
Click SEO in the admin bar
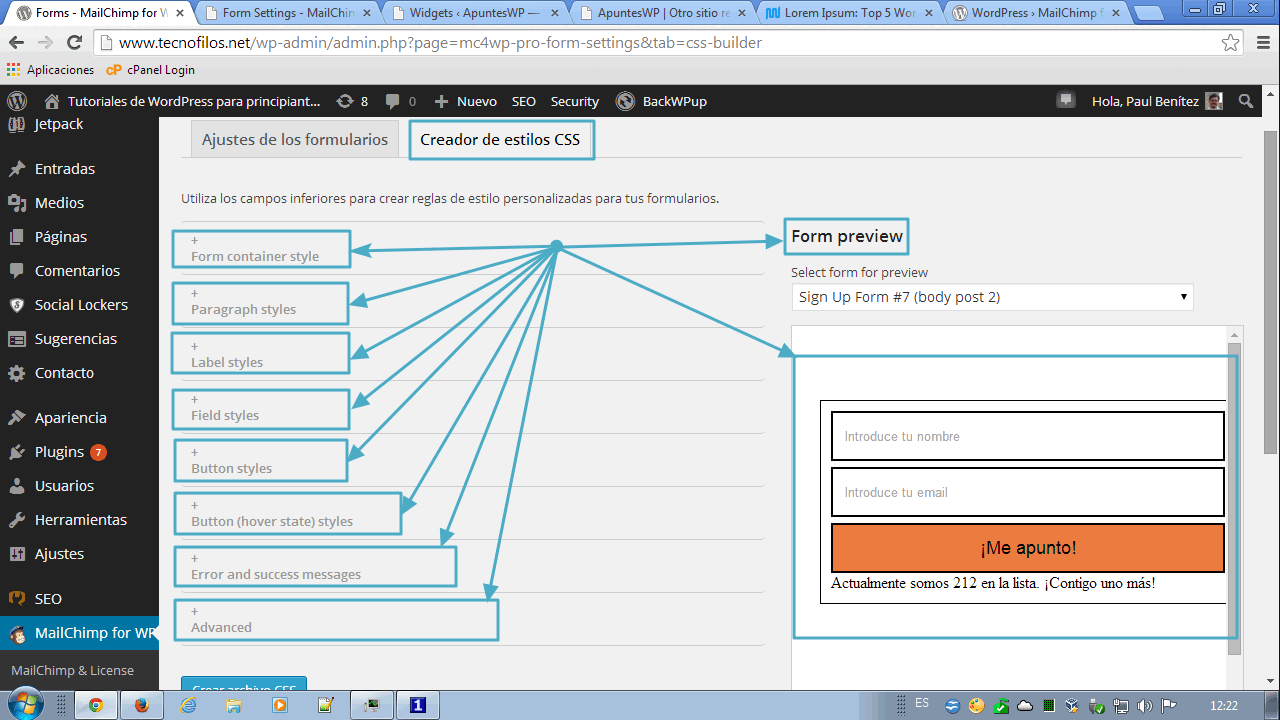coord(524,101)
